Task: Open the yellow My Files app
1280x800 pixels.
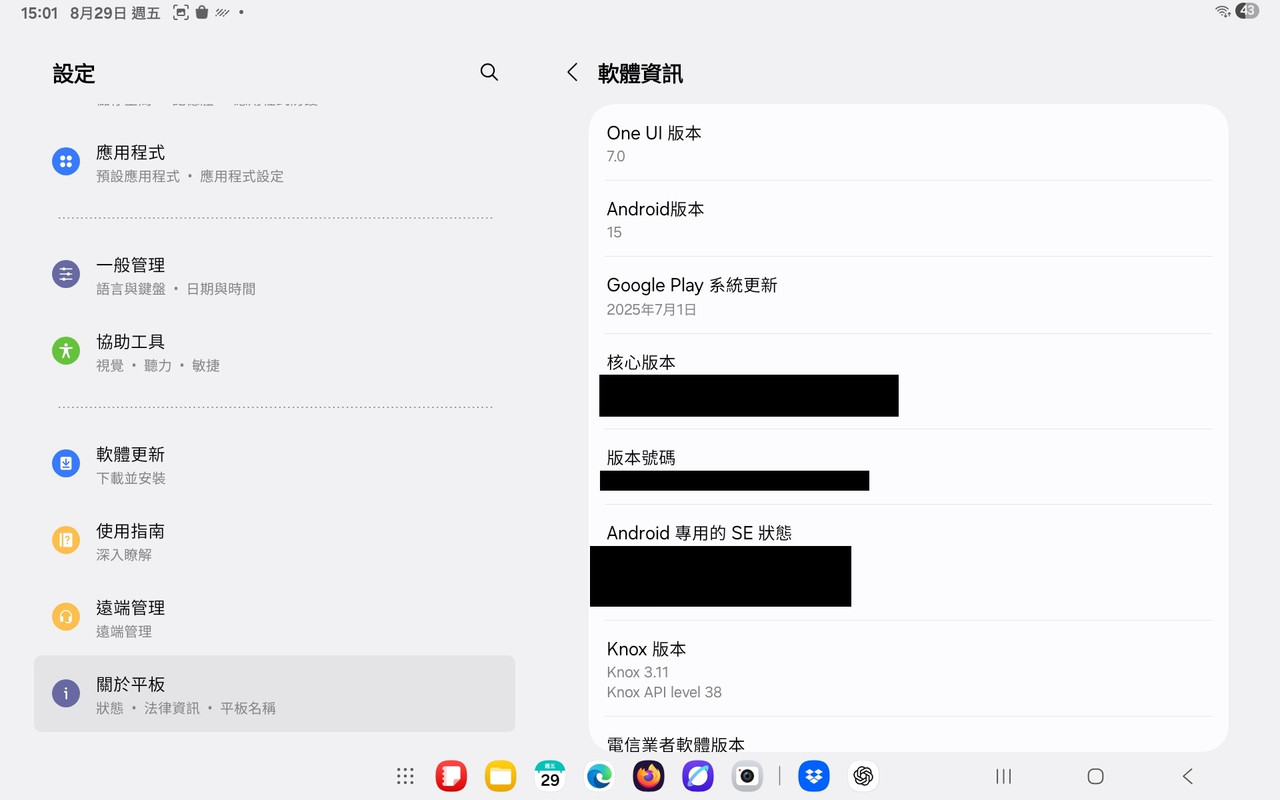Action: [x=501, y=776]
